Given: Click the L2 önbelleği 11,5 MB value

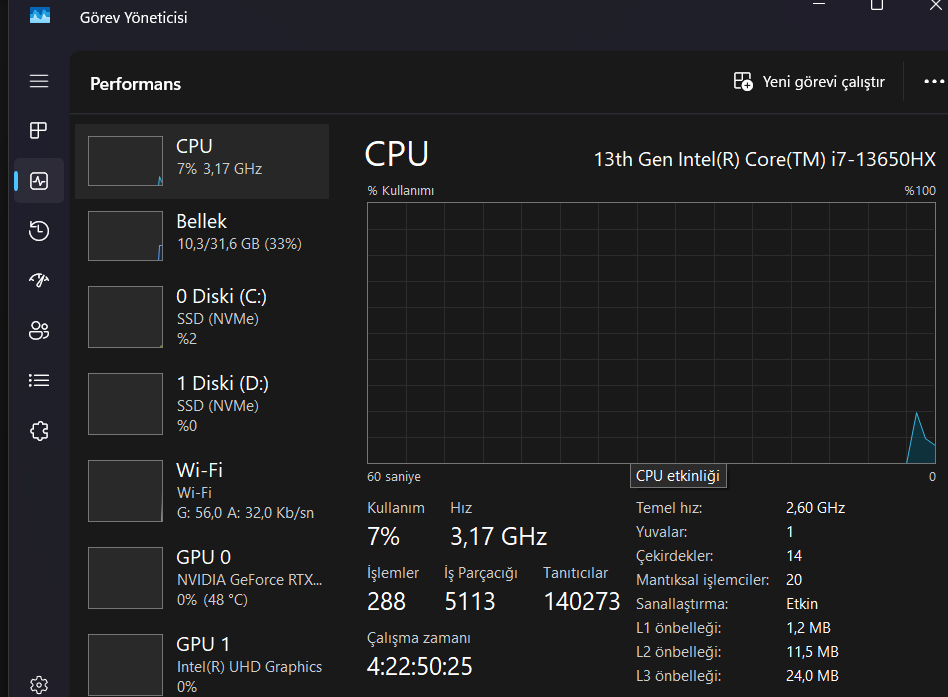Looking at the screenshot, I should pyautogui.click(x=812, y=652).
